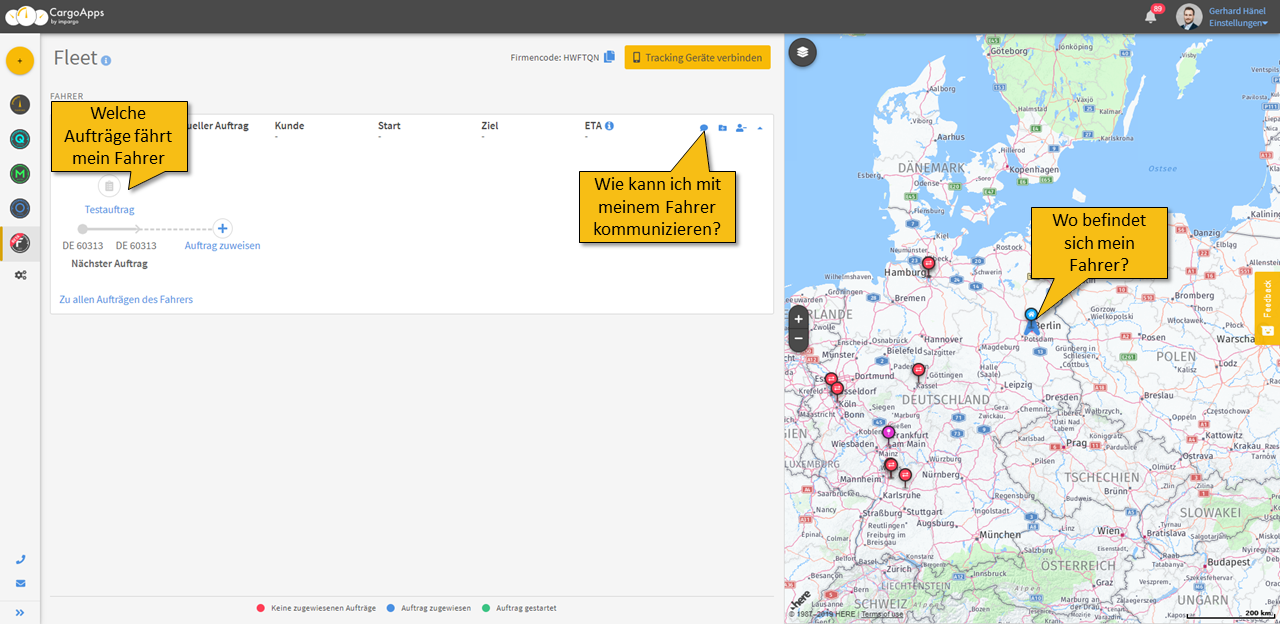Expand the sidebar with double chevron

[x=20, y=612]
